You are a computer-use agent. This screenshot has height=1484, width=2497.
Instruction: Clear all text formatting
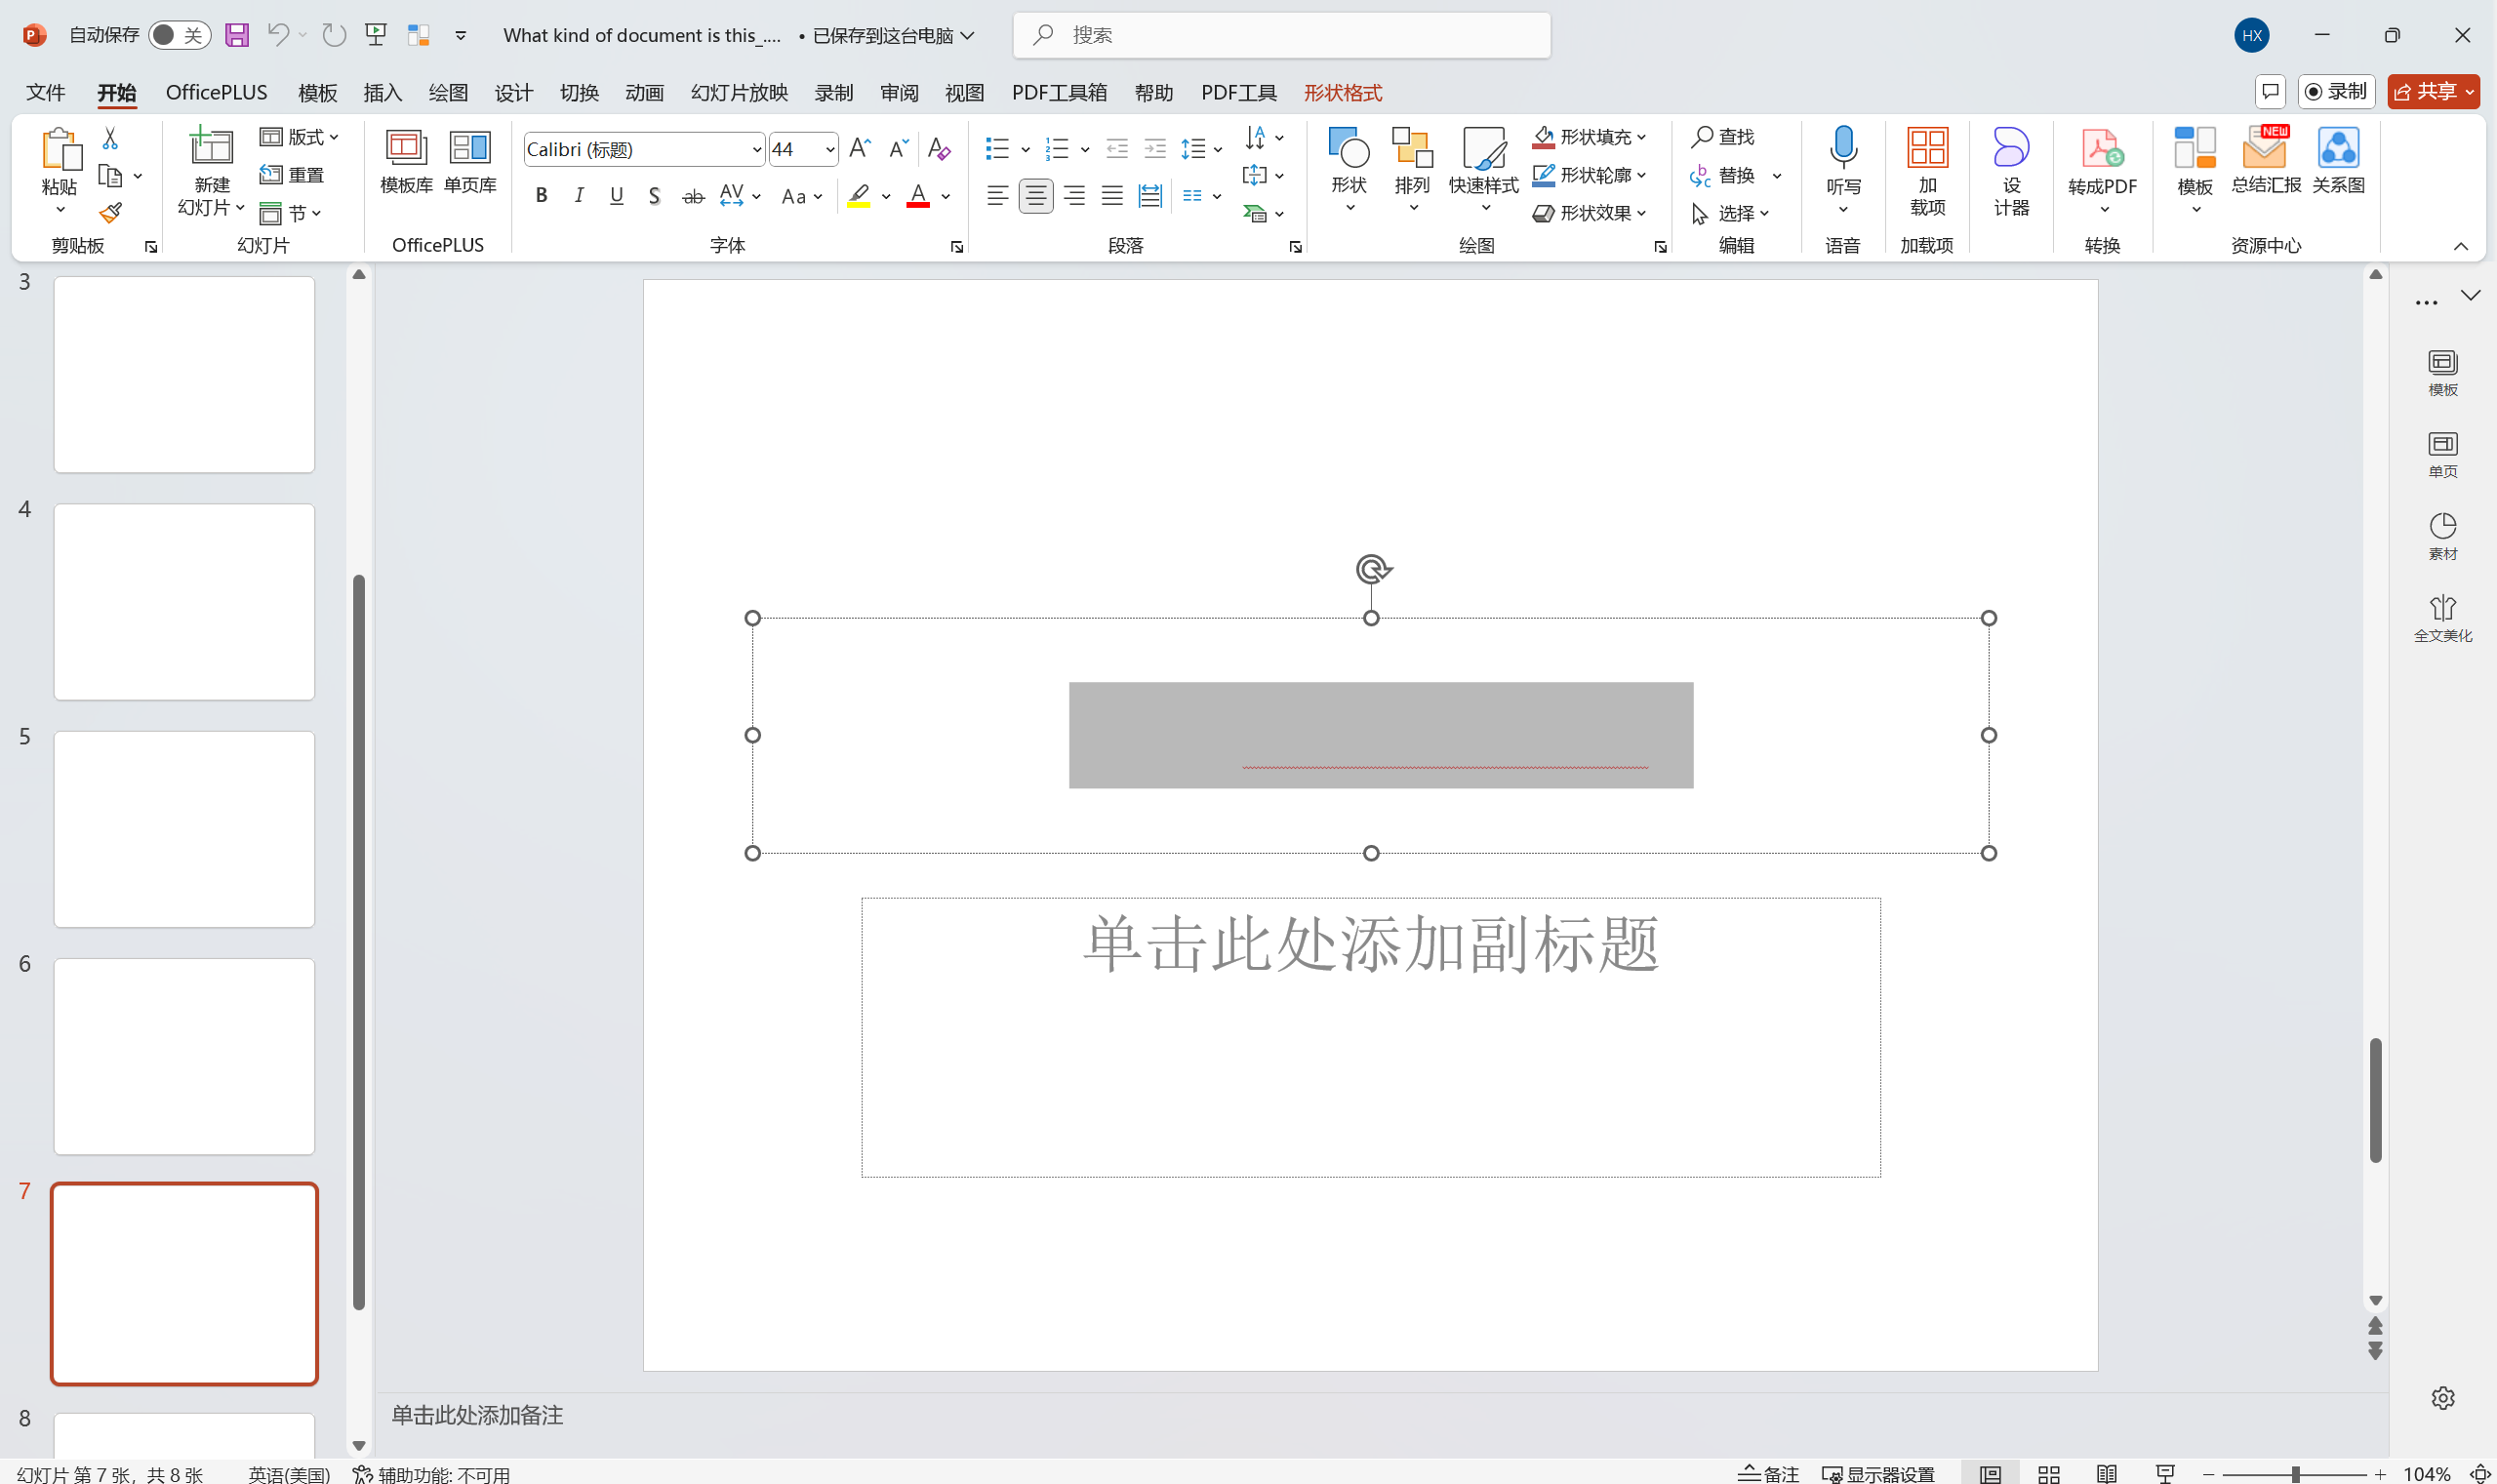(x=938, y=149)
